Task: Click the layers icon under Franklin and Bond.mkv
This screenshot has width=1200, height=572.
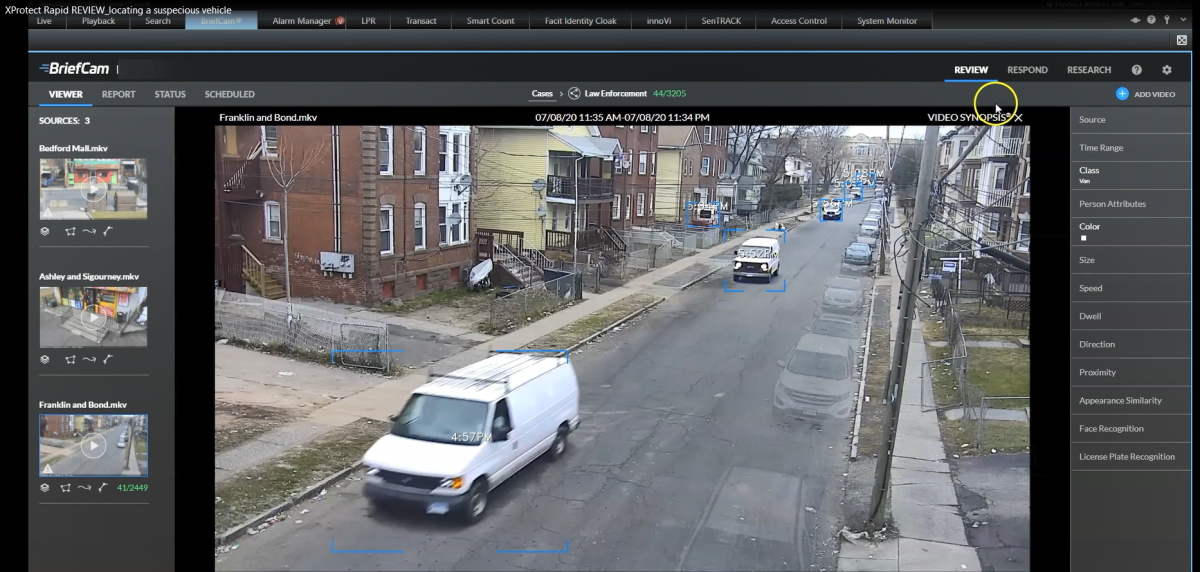Action: [x=45, y=488]
